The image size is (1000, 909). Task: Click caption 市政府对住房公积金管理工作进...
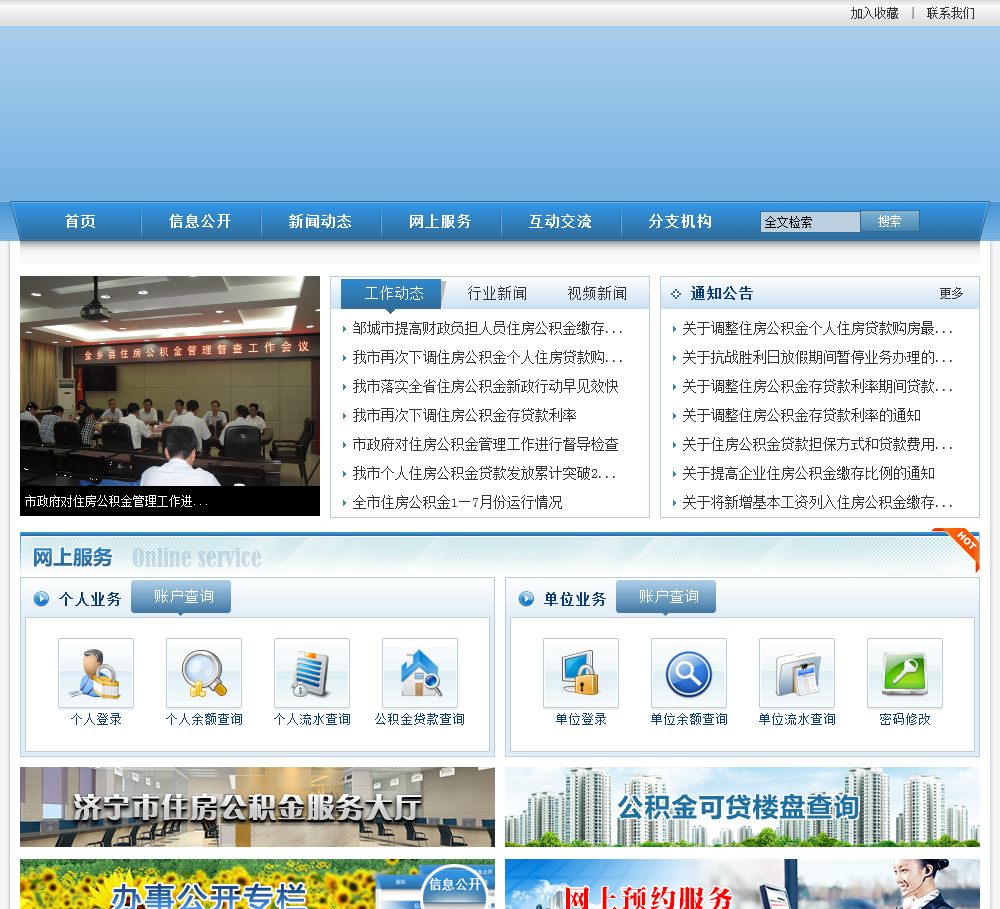pos(116,501)
